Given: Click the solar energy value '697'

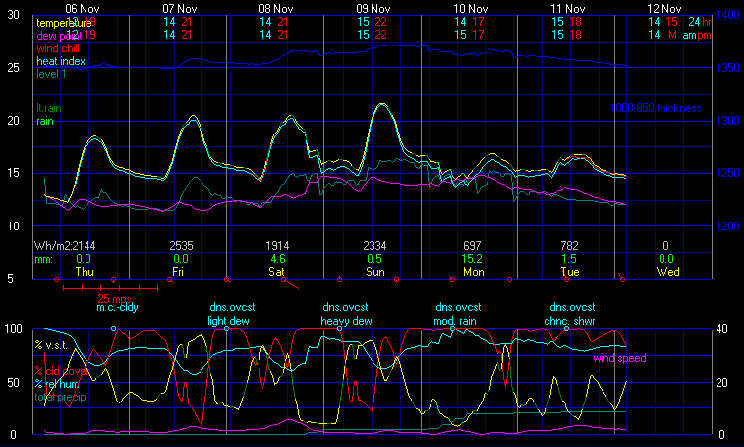Looking at the screenshot, I should click(x=472, y=246).
